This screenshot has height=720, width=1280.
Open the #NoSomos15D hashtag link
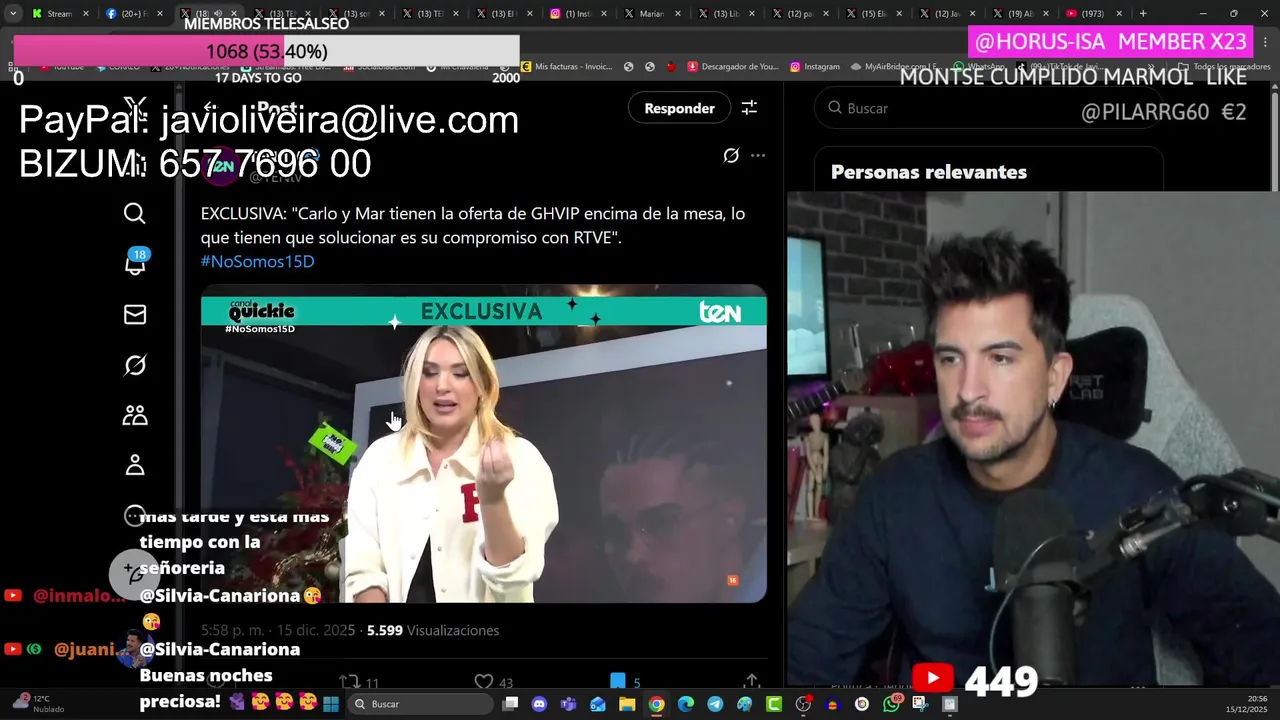[x=257, y=261]
